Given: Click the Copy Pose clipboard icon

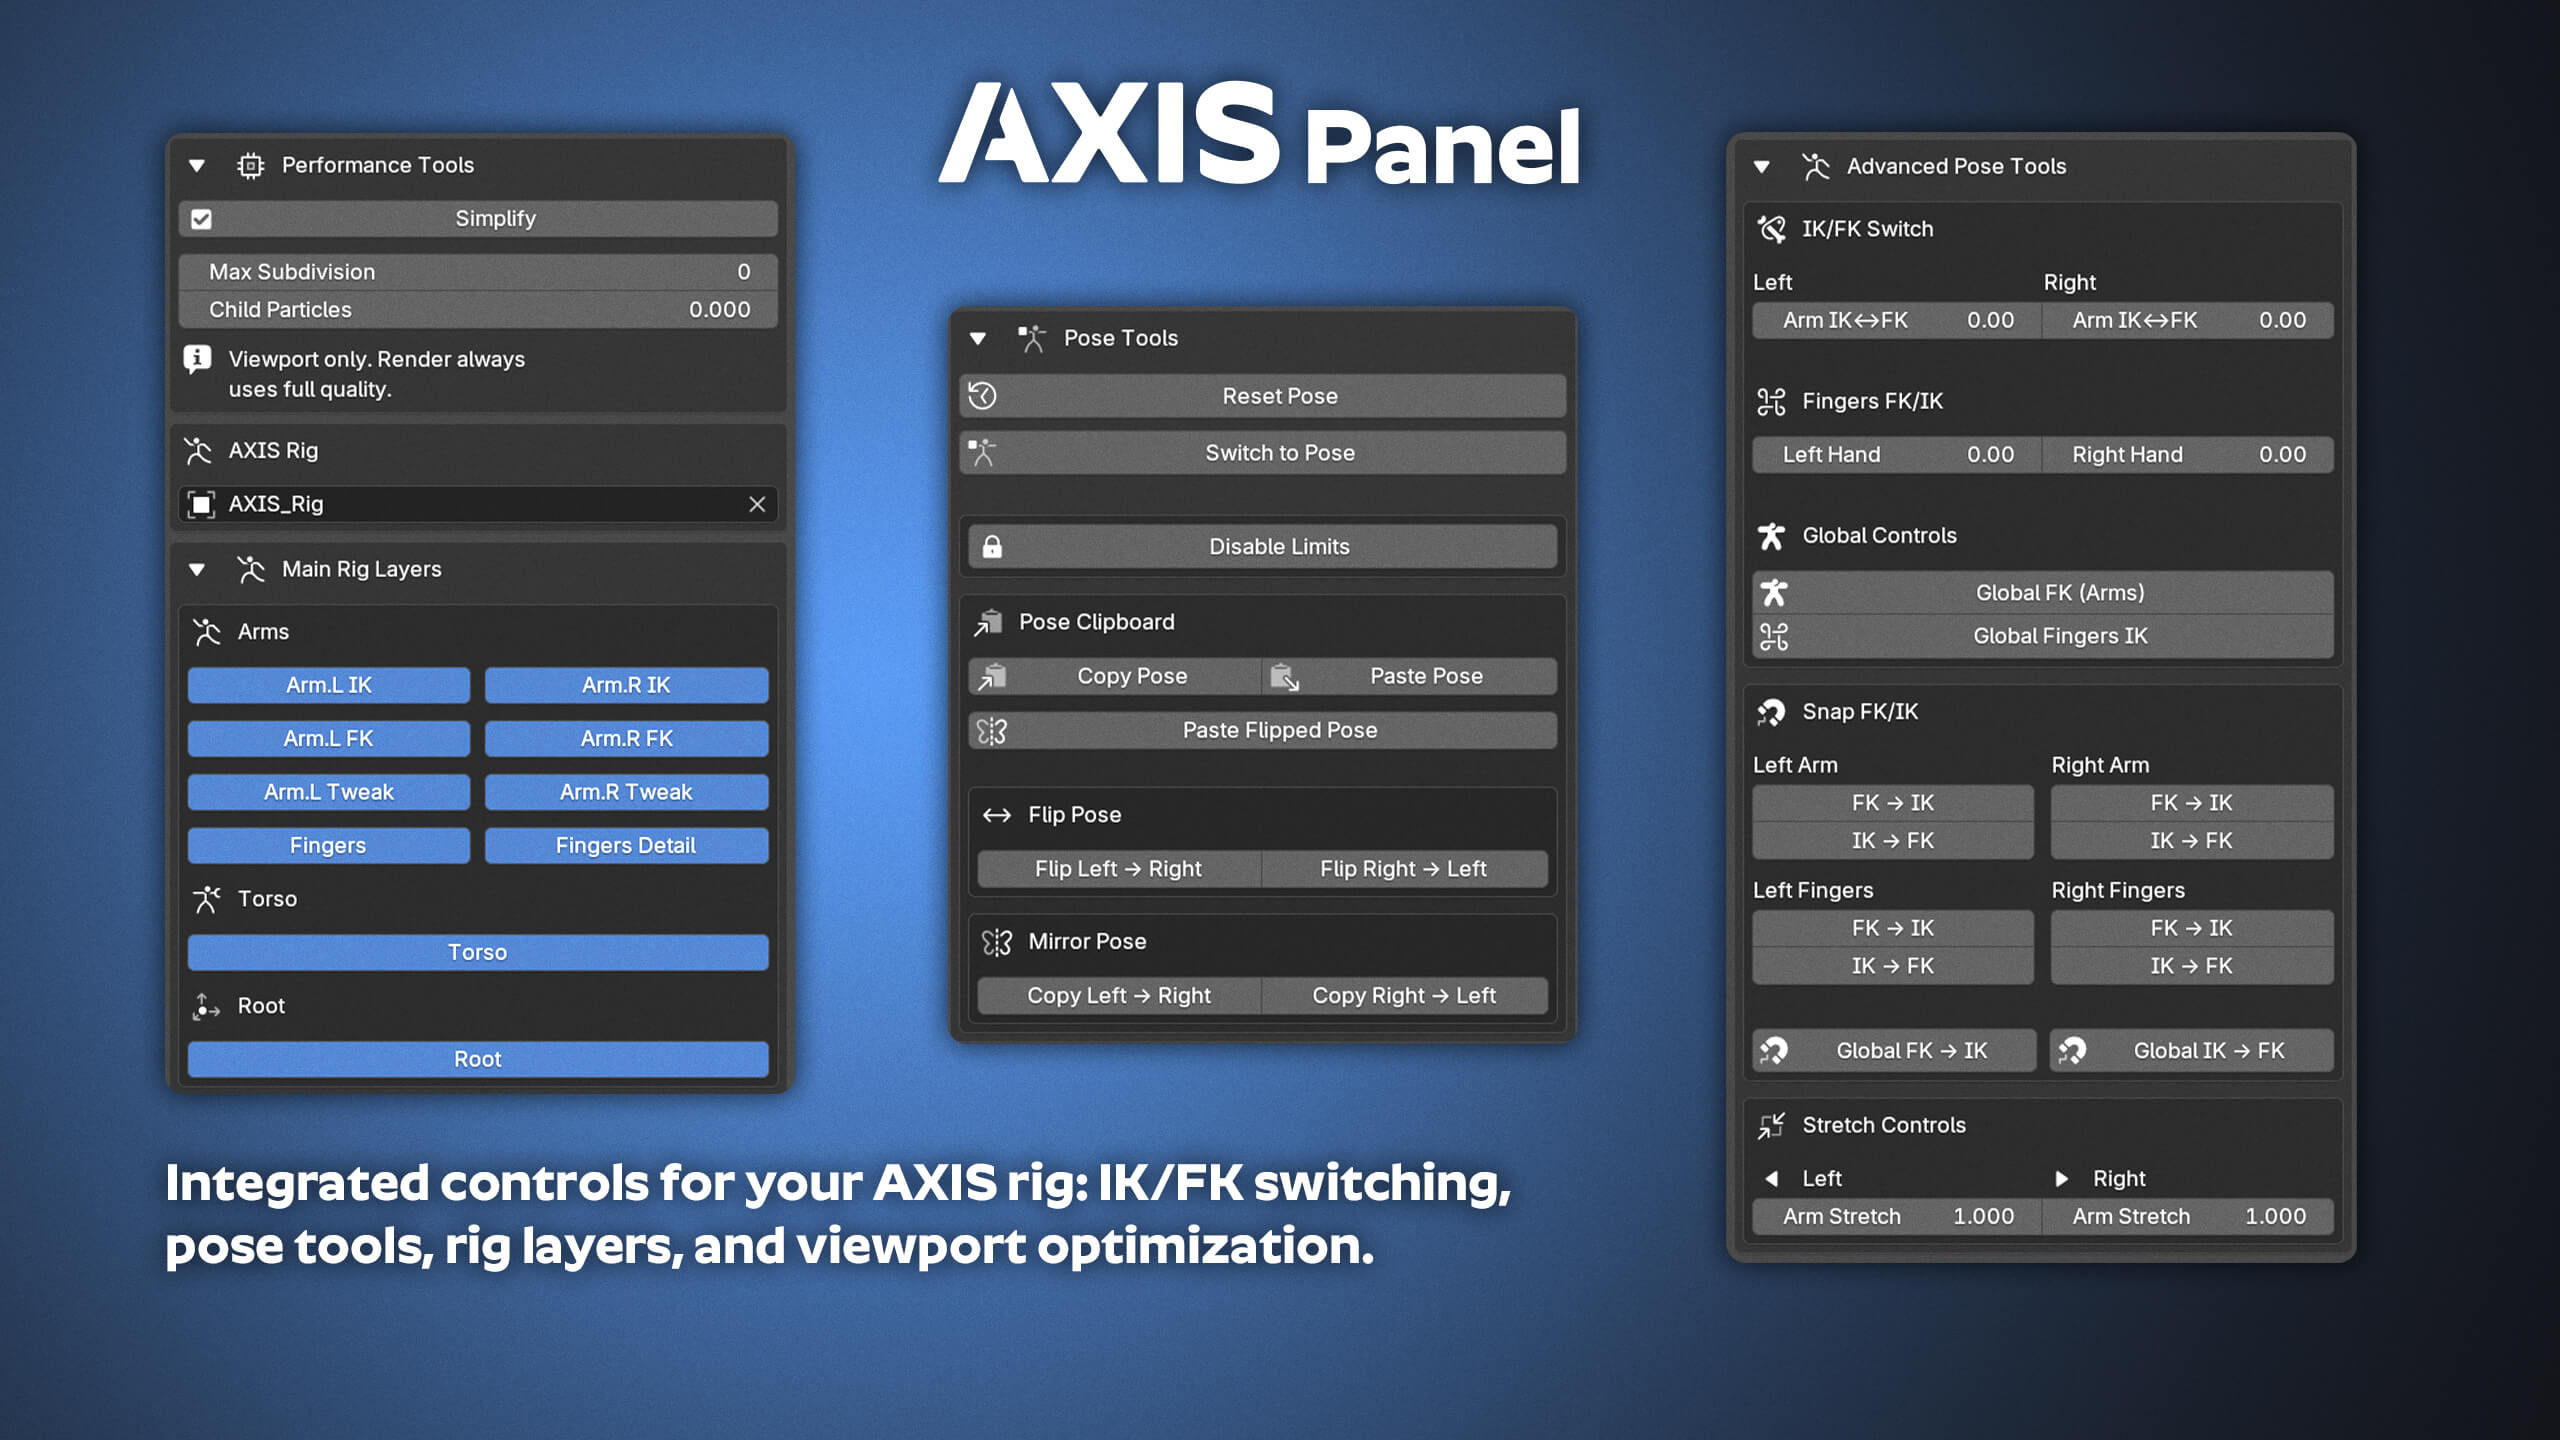Looking at the screenshot, I should [x=992, y=677].
